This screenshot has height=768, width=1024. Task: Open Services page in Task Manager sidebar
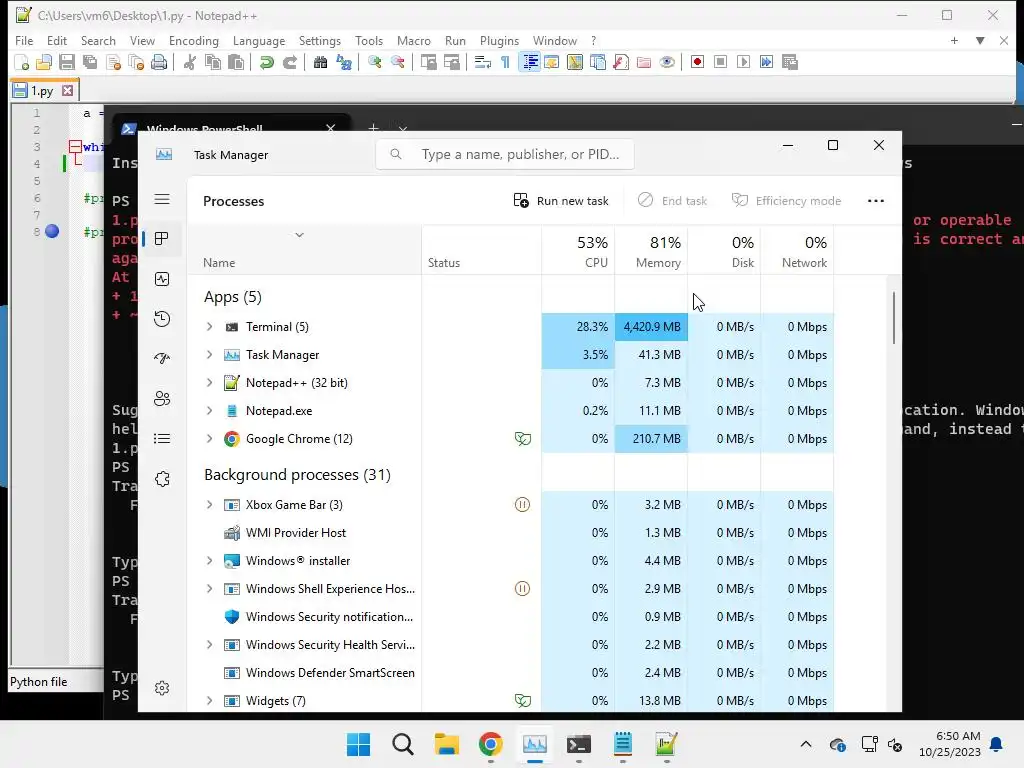pyautogui.click(x=162, y=479)
